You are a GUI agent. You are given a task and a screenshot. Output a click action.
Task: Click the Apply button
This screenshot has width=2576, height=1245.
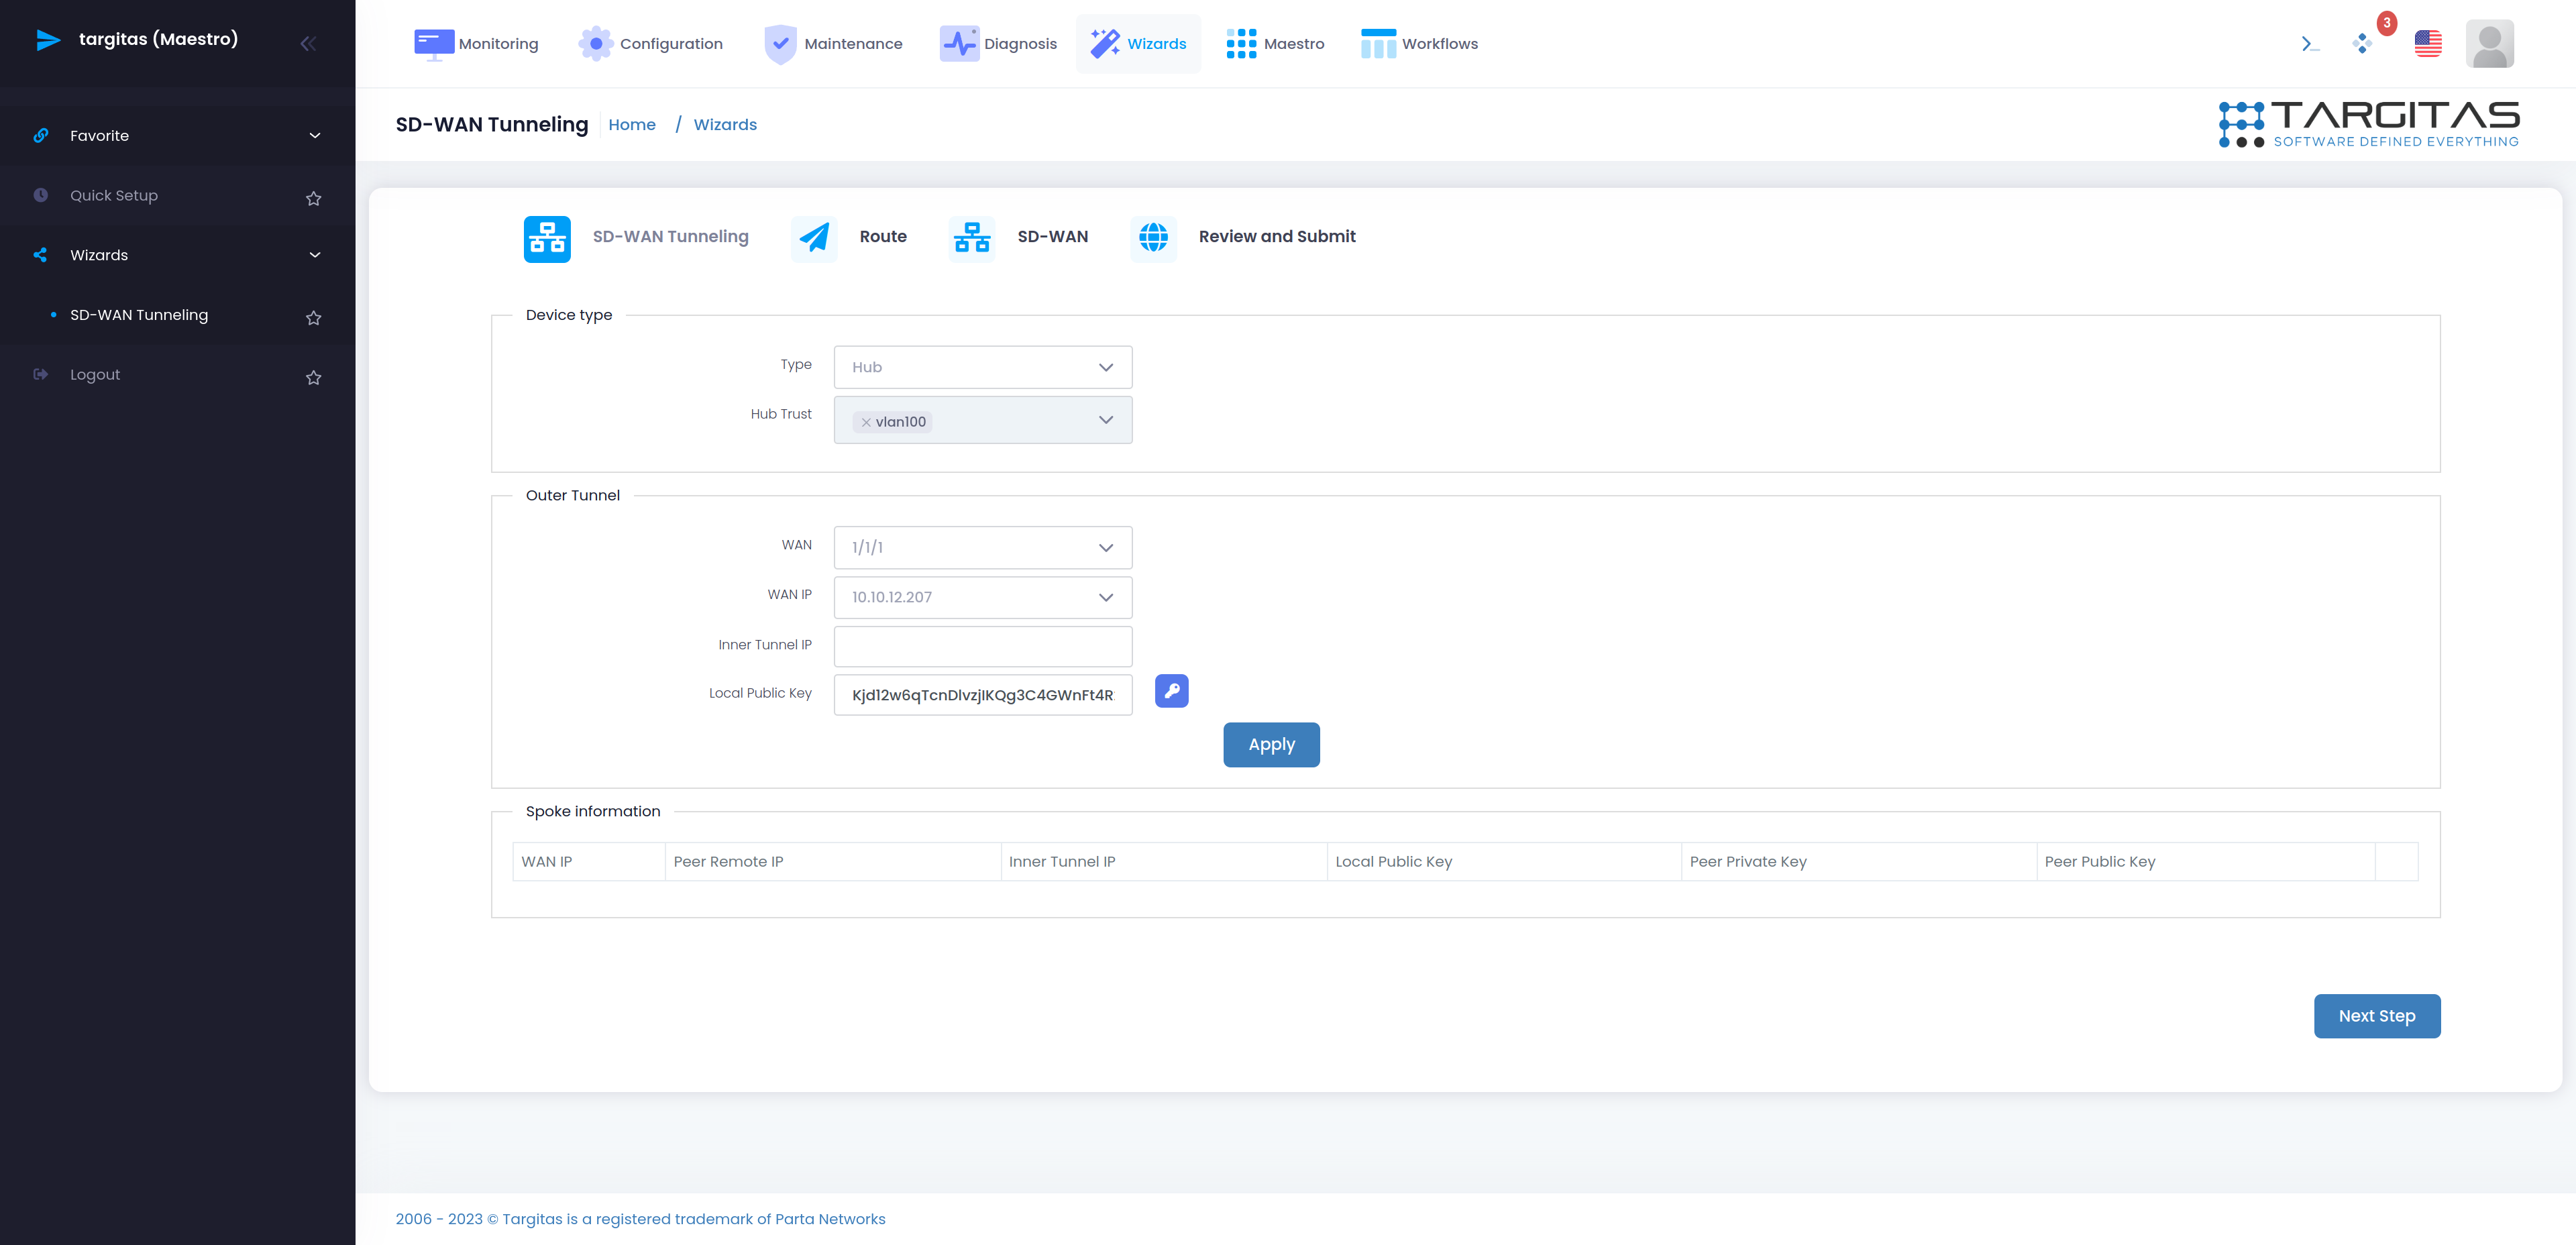pyautogui.click(x=1272, y=744)
